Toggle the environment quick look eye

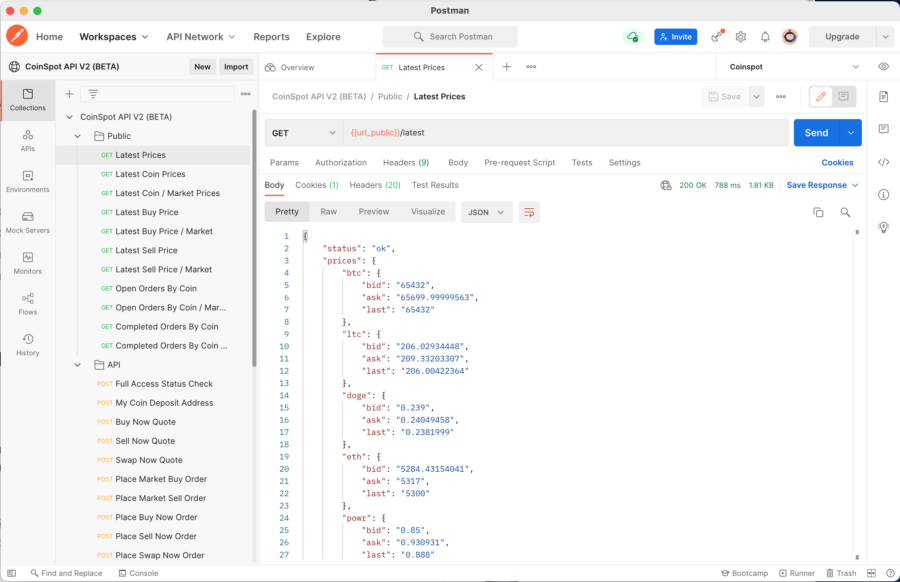[x=883, y=67]
